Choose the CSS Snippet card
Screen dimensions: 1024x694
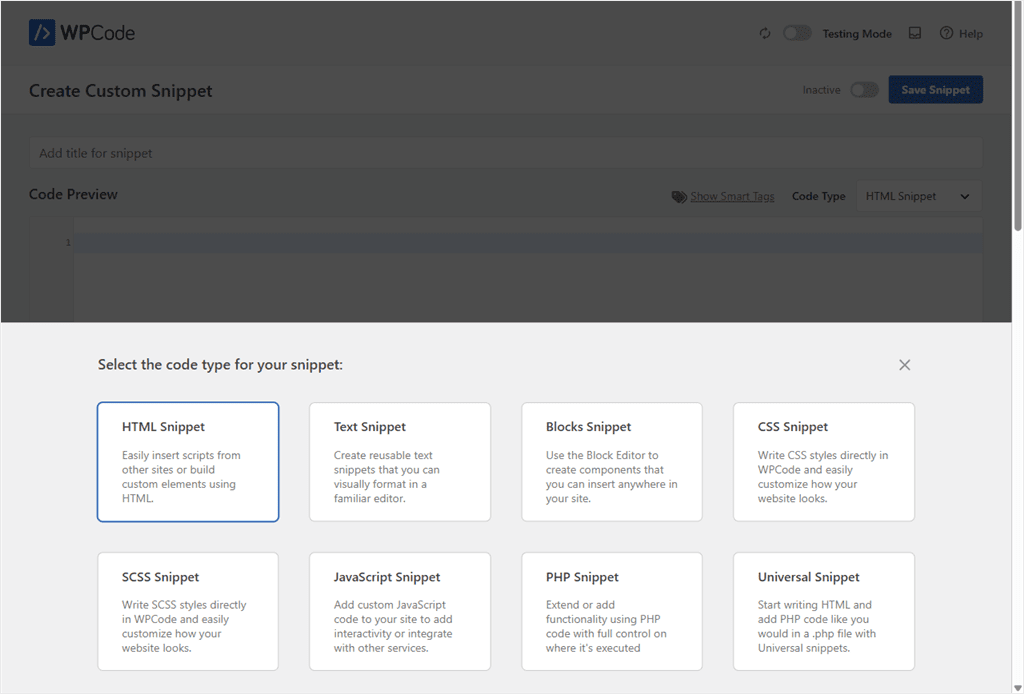pos(824,462)
